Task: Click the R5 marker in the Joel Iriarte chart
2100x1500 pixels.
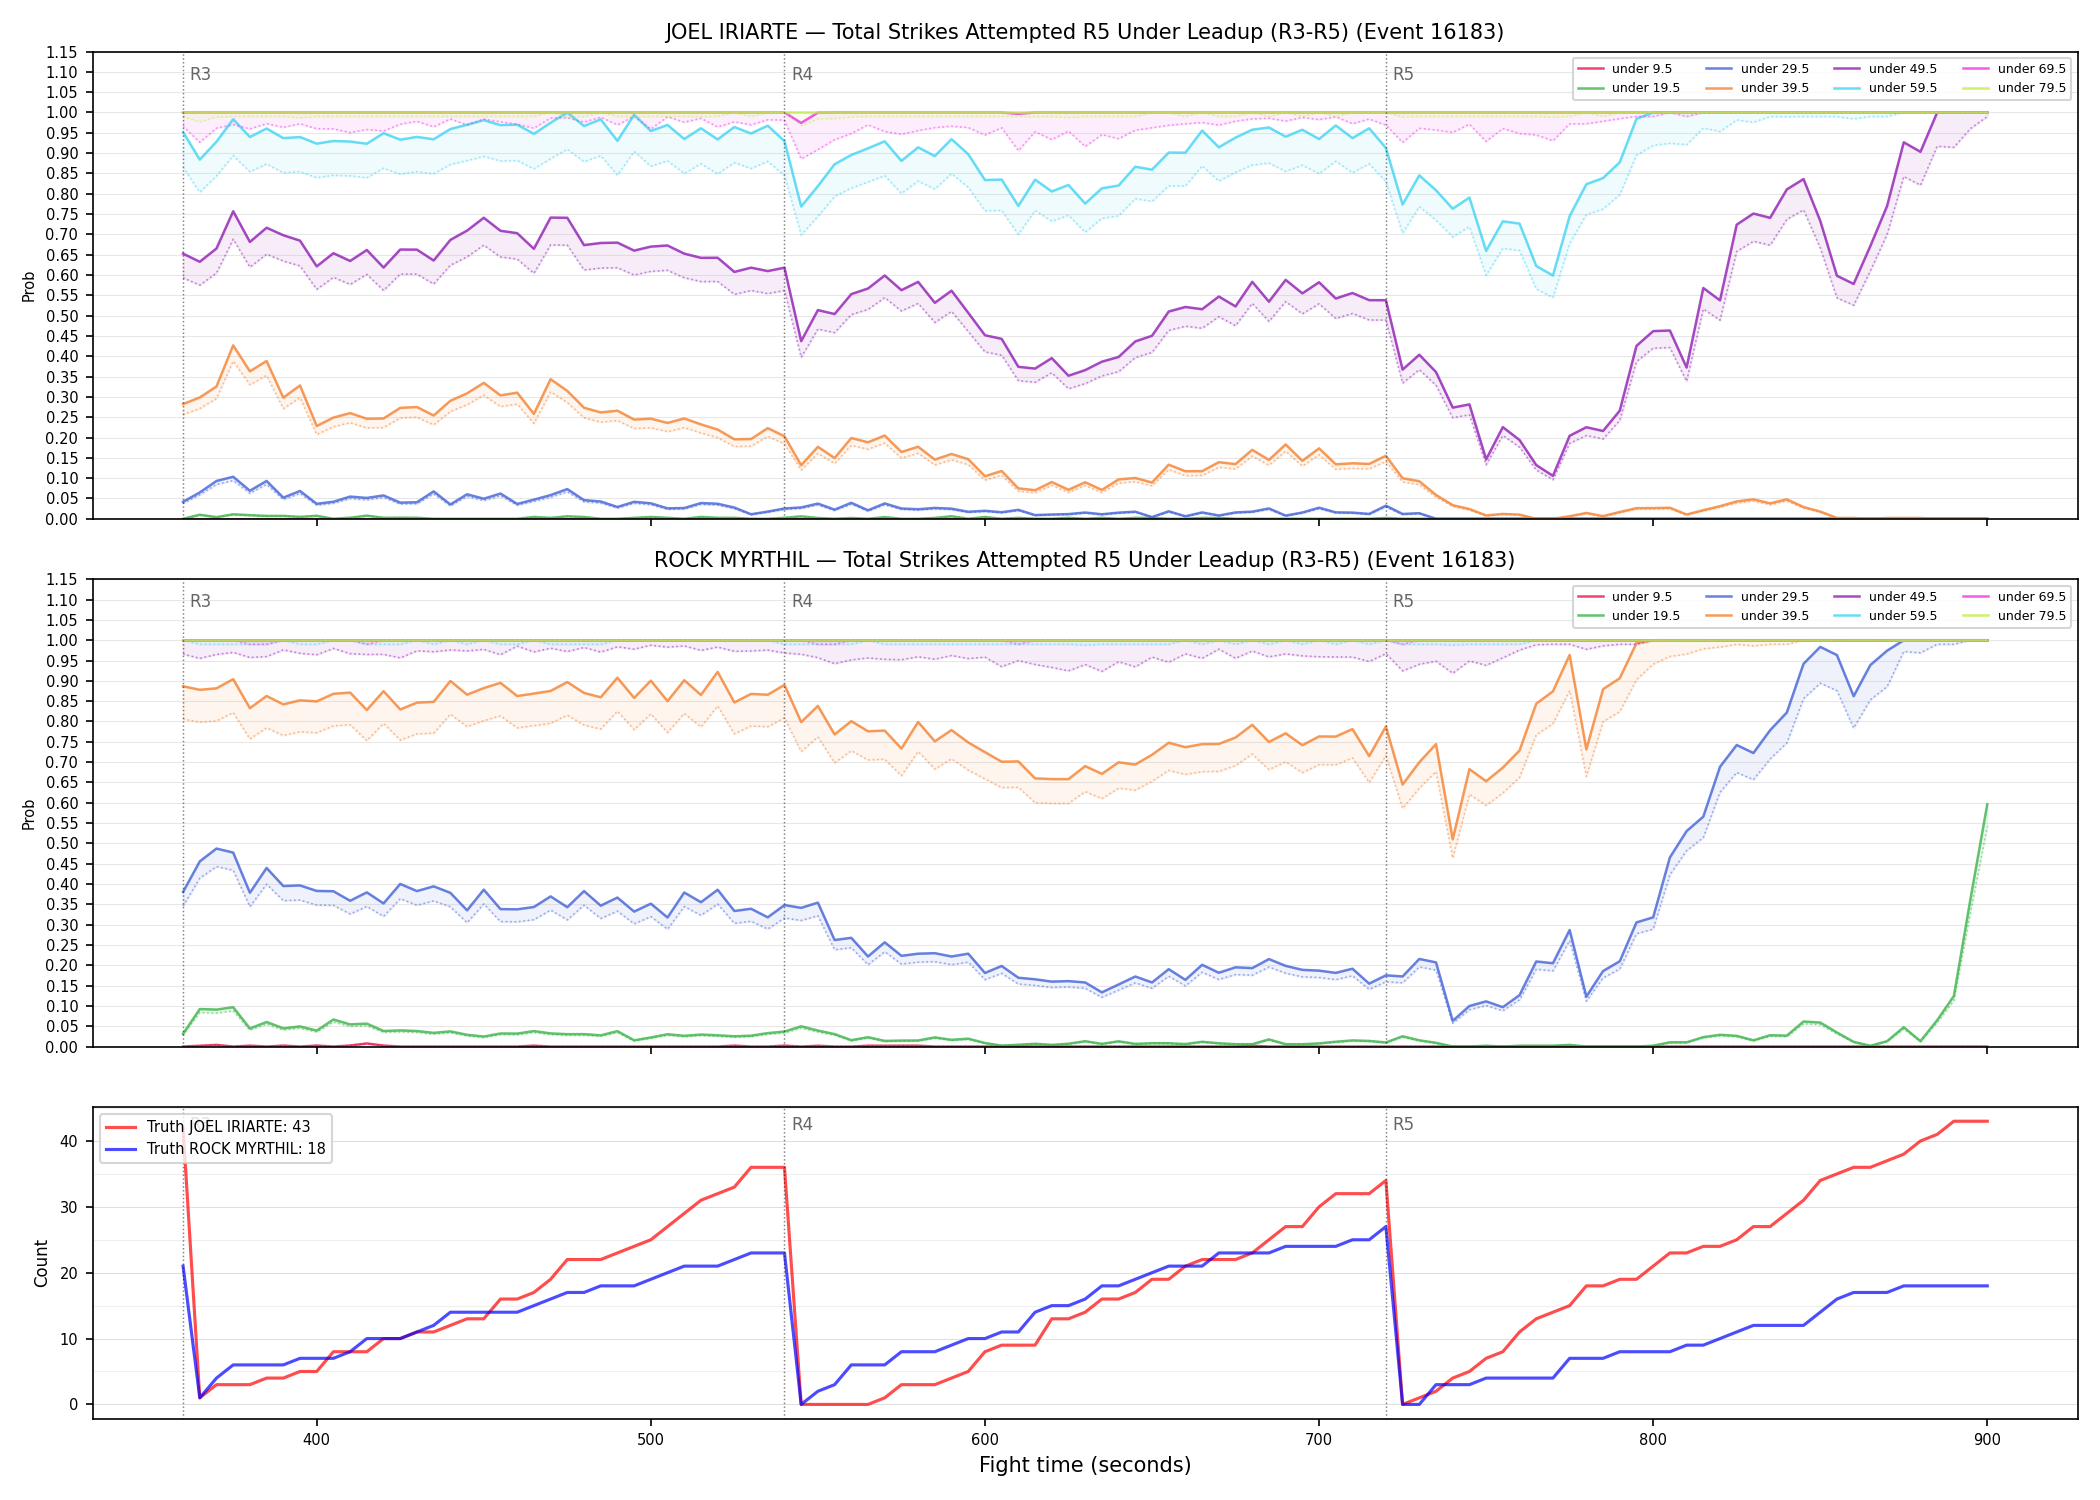Action: click(x=1403, y=74)
